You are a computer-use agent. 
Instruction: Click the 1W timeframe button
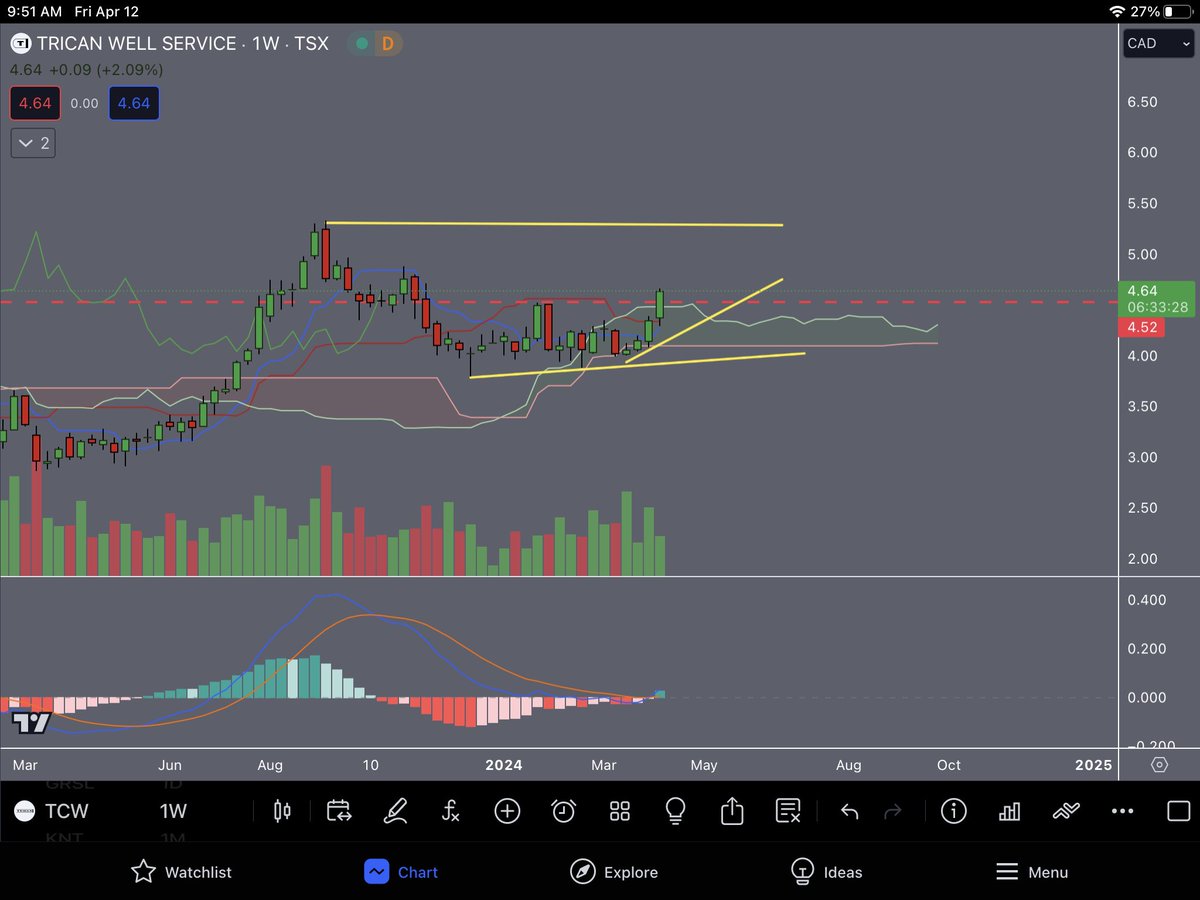(x=172, y=811)
